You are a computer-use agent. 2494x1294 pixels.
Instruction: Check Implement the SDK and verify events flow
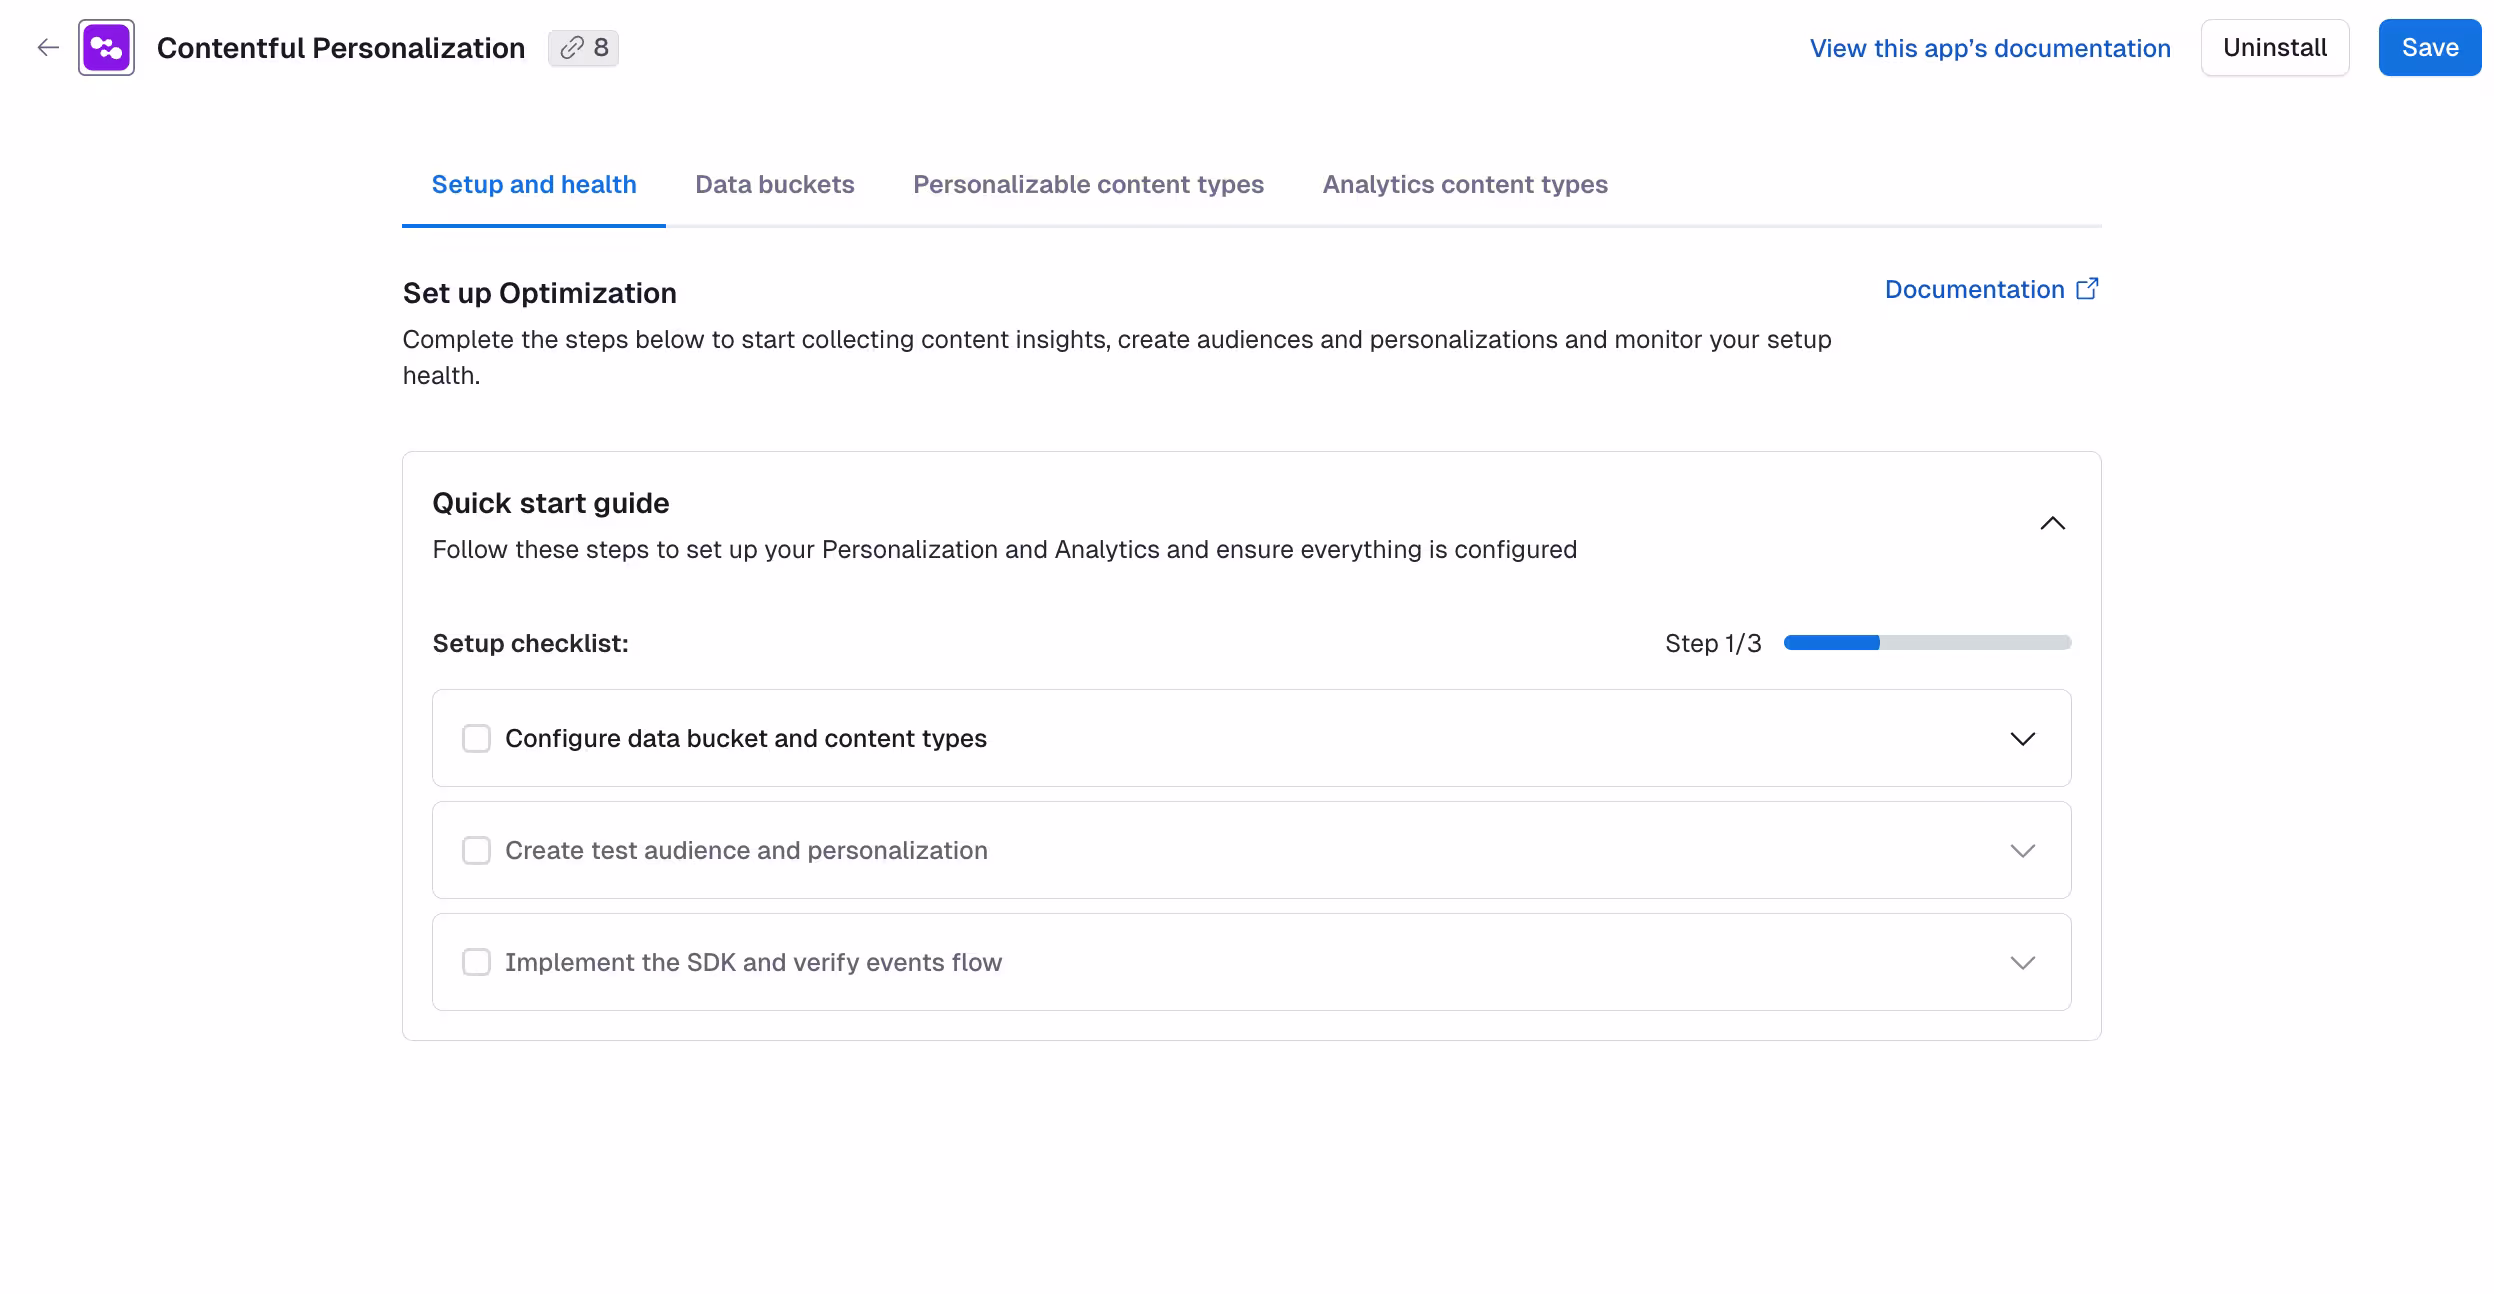pos(476,963)
